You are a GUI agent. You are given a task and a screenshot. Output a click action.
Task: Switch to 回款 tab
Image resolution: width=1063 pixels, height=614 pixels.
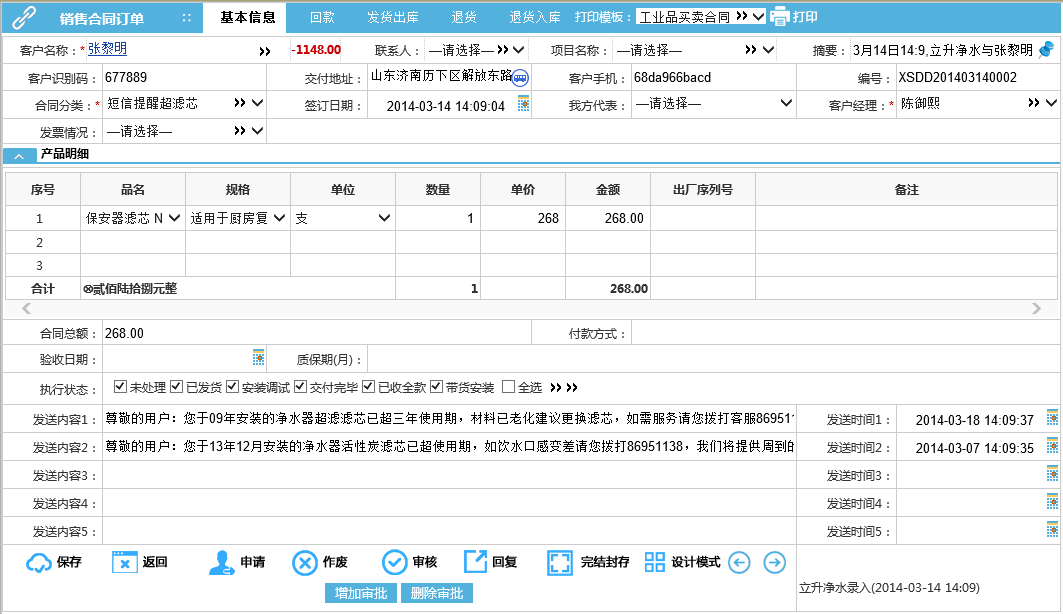coord(322,17)
